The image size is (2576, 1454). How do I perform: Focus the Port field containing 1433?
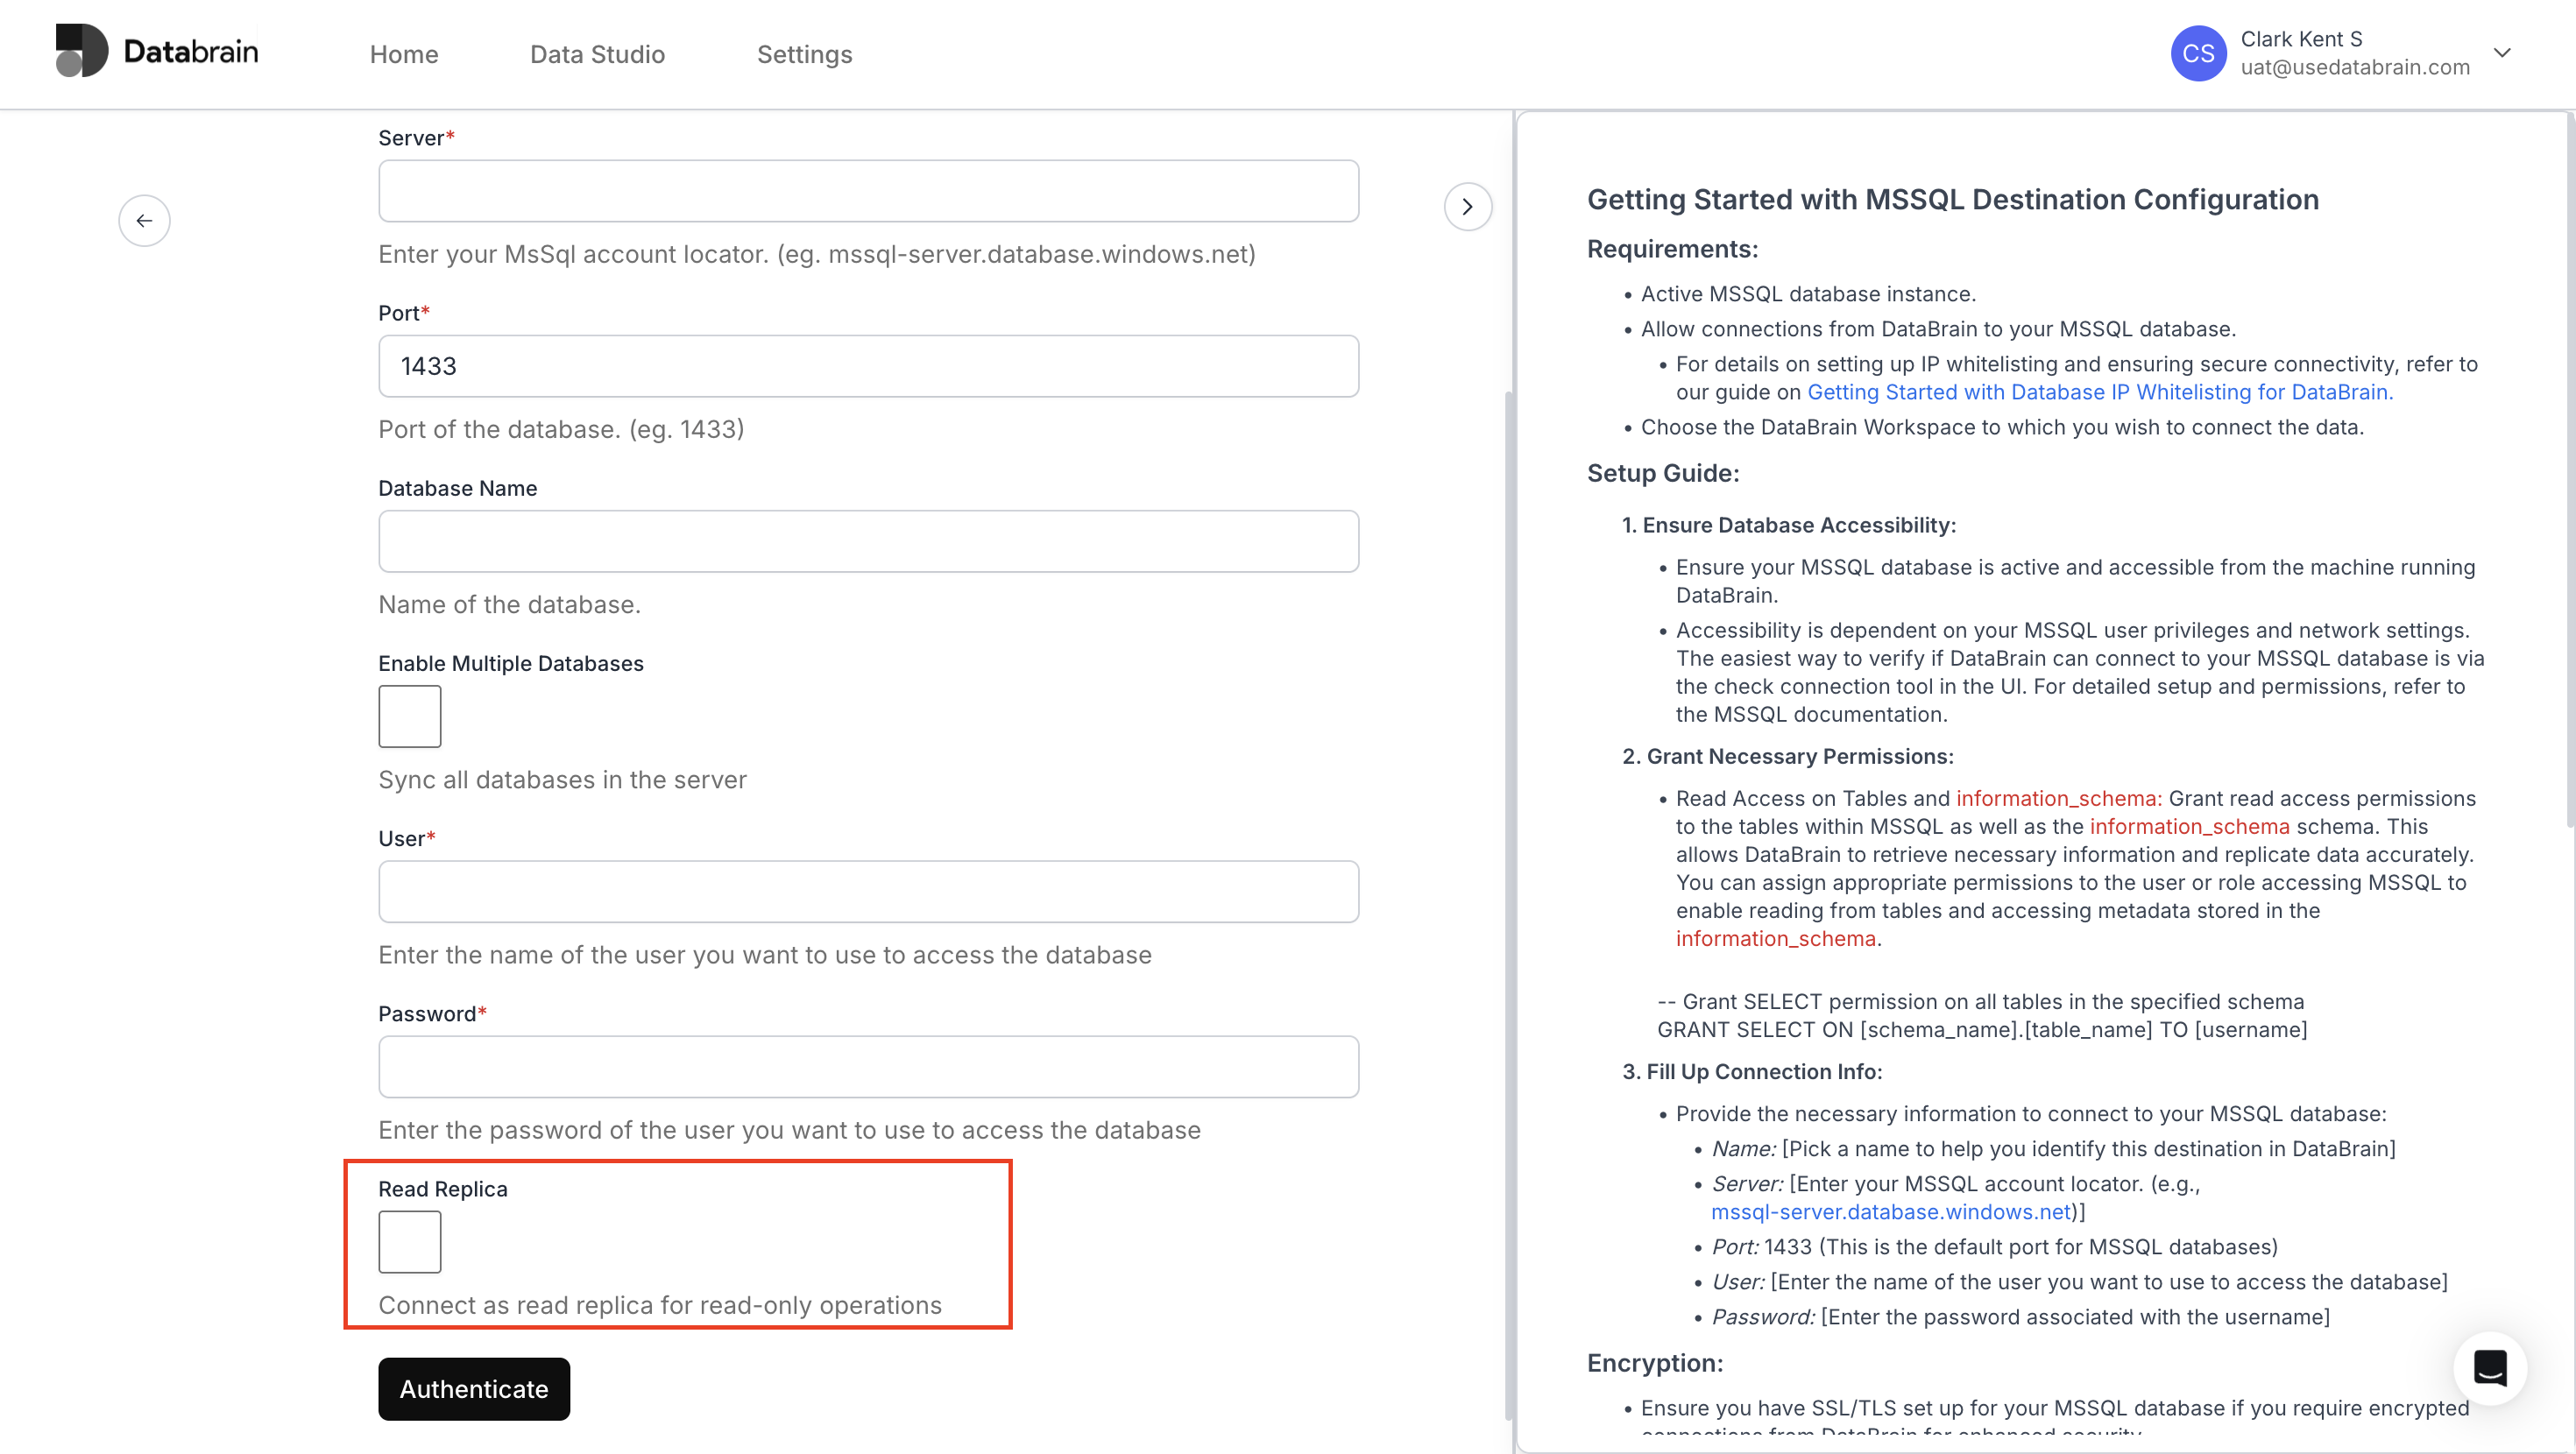868,366
